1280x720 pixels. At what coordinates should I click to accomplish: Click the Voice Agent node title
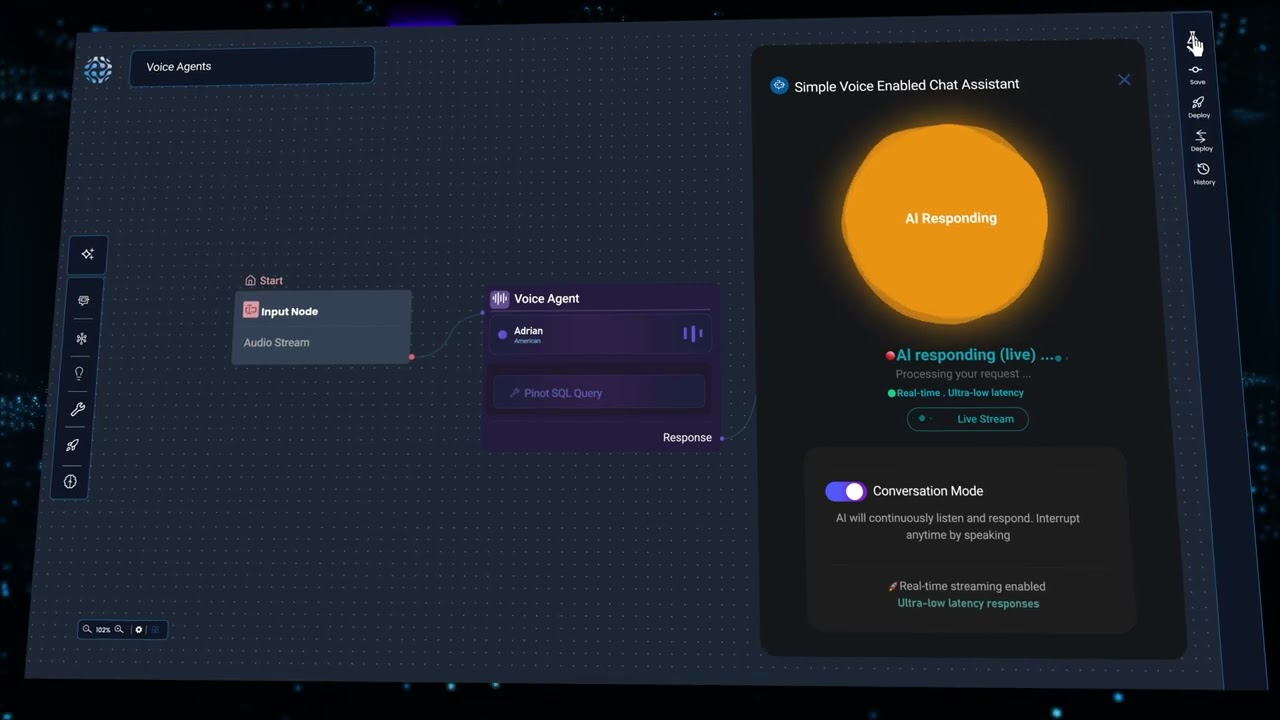pos(546,298)
